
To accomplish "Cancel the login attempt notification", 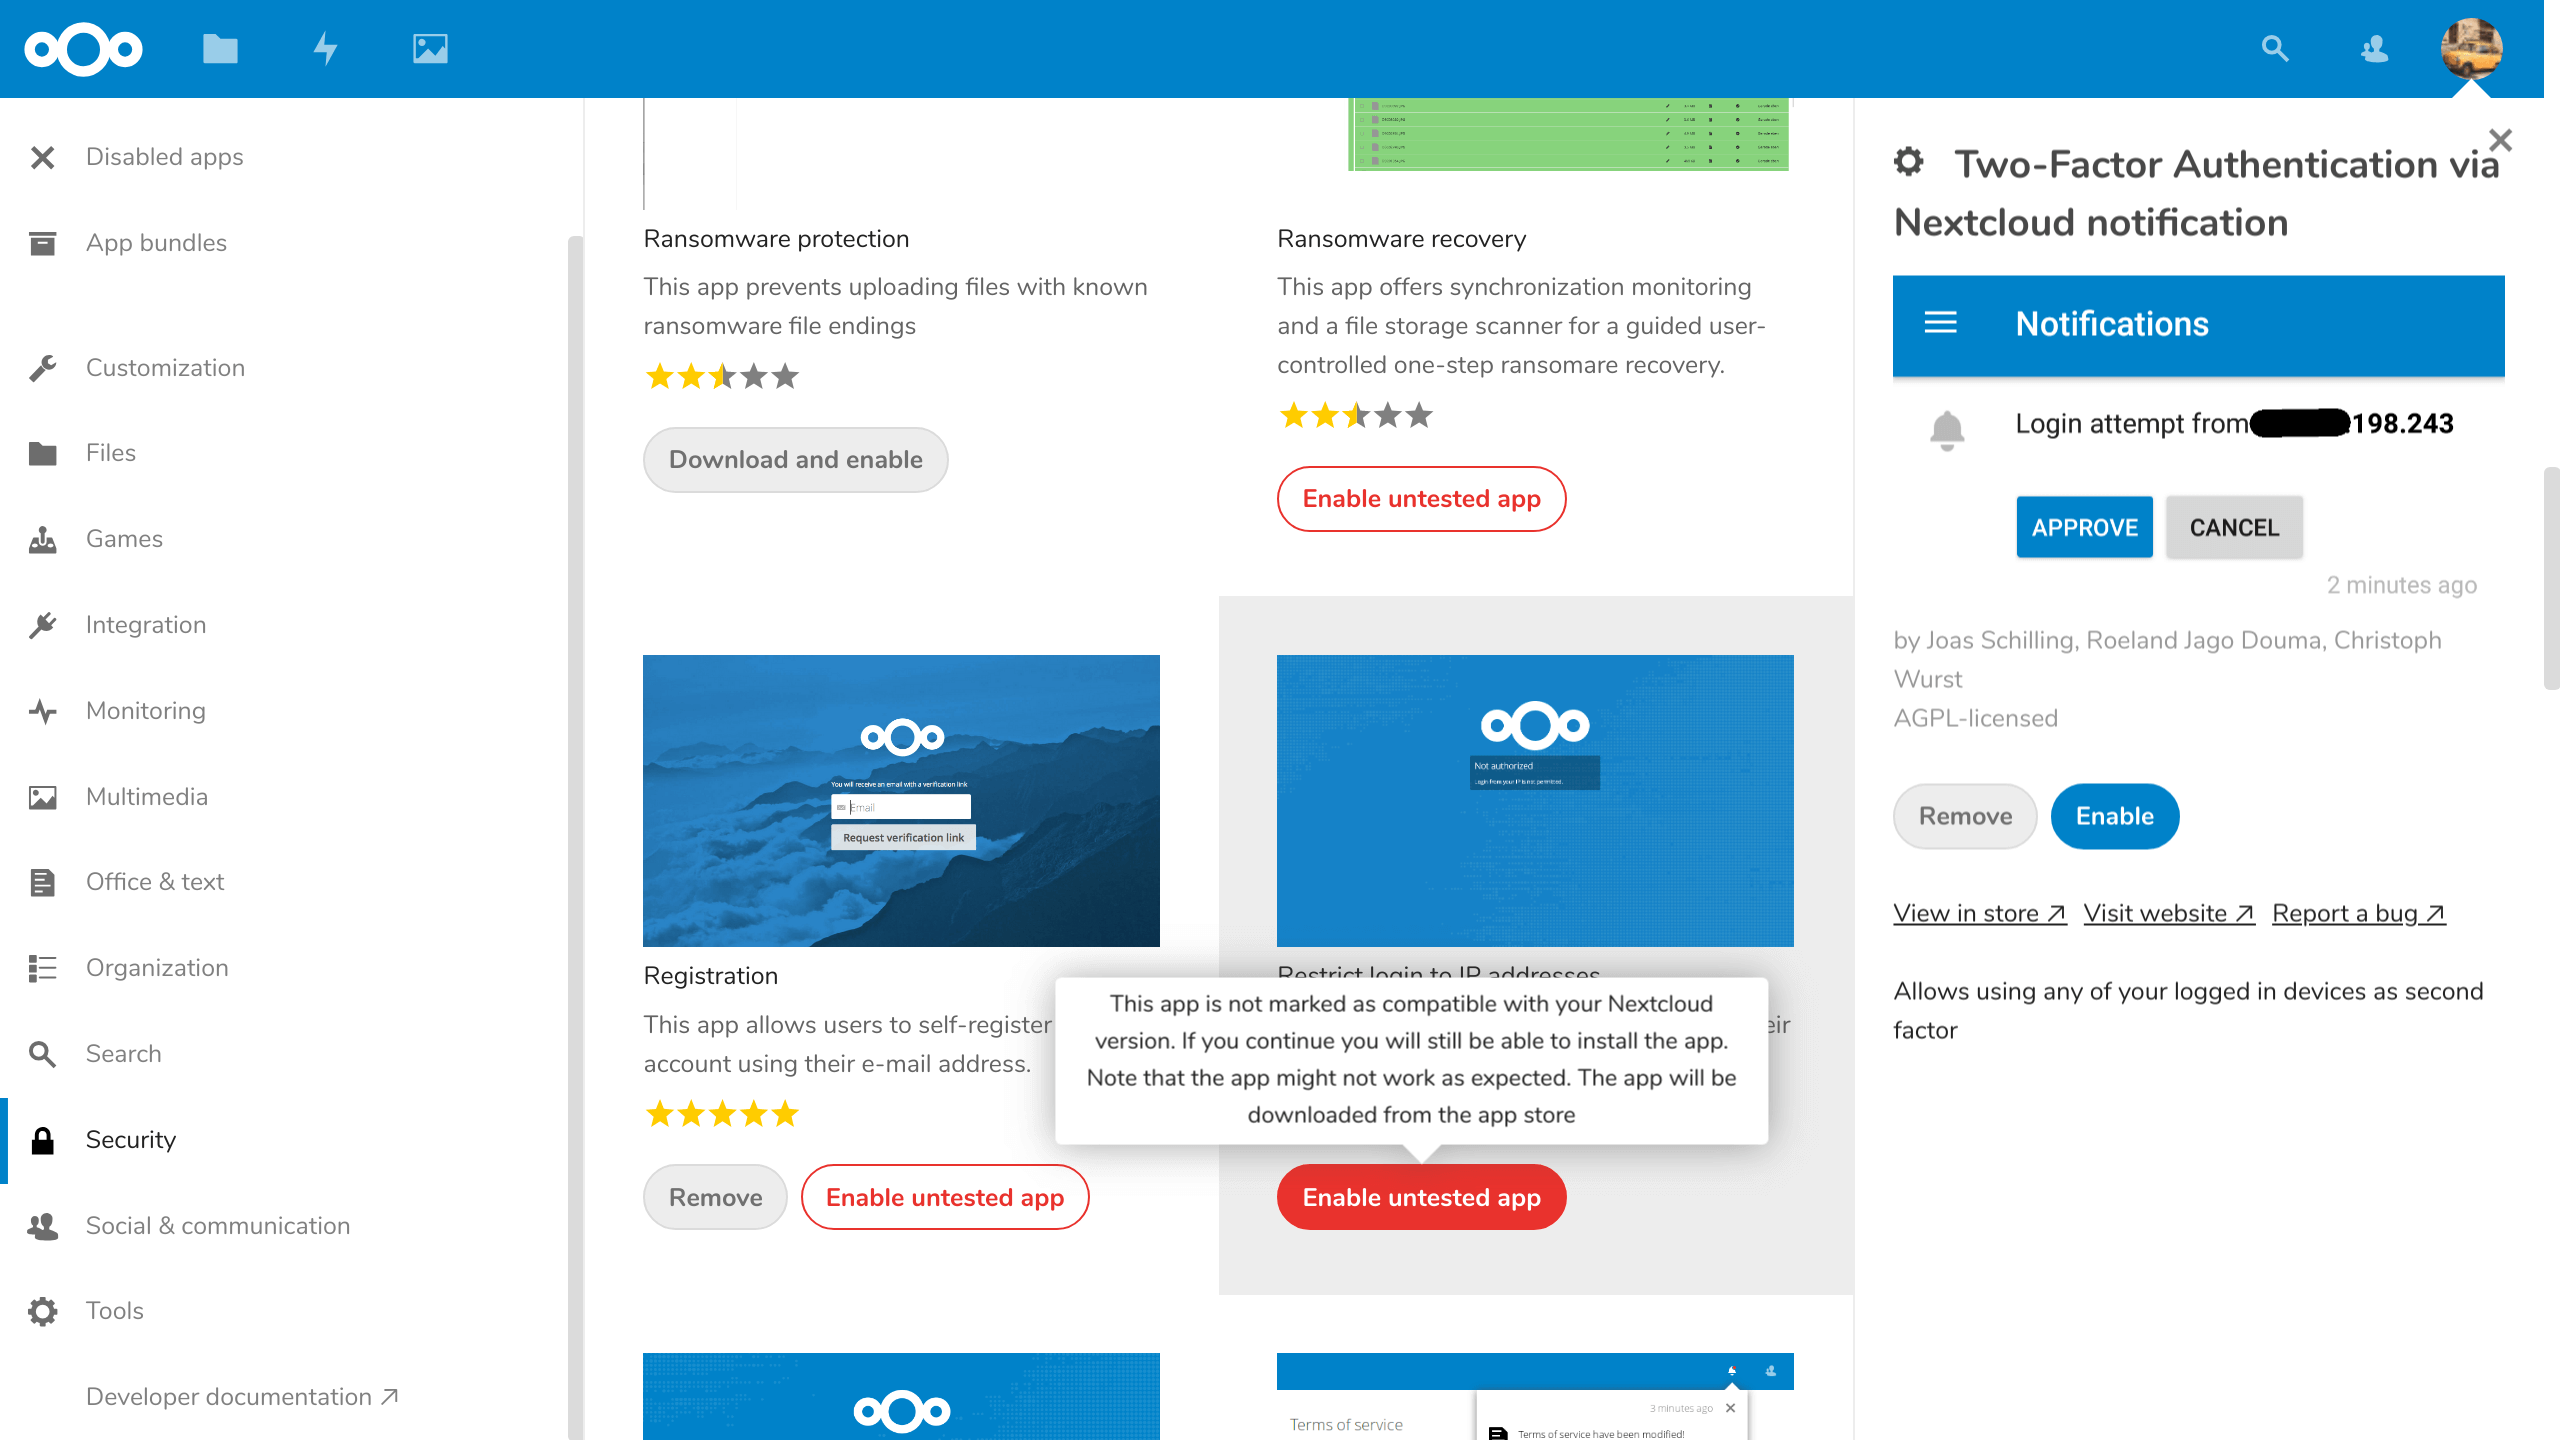I will pyautogui.click(x=2233, y=527).
